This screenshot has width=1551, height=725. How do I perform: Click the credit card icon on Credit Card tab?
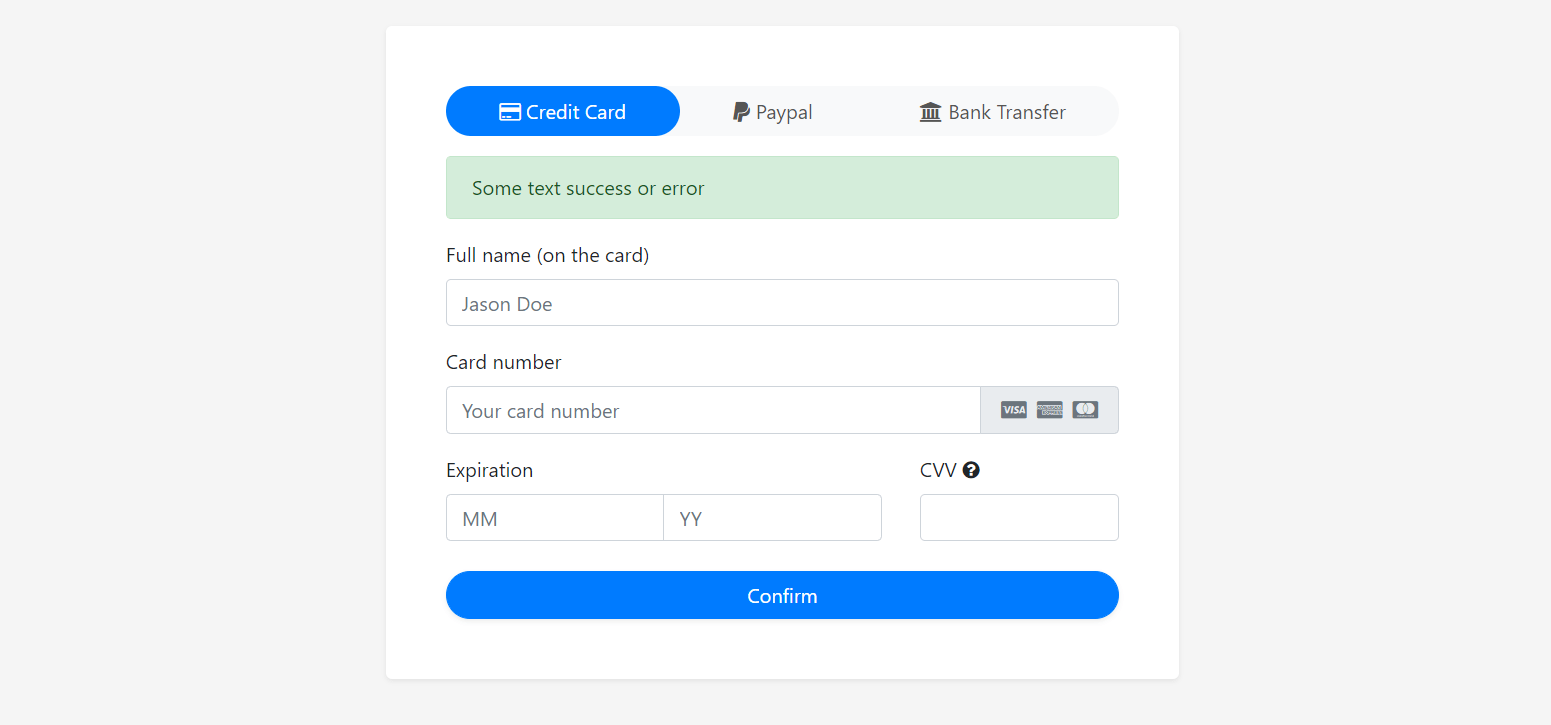click(510, 111)
